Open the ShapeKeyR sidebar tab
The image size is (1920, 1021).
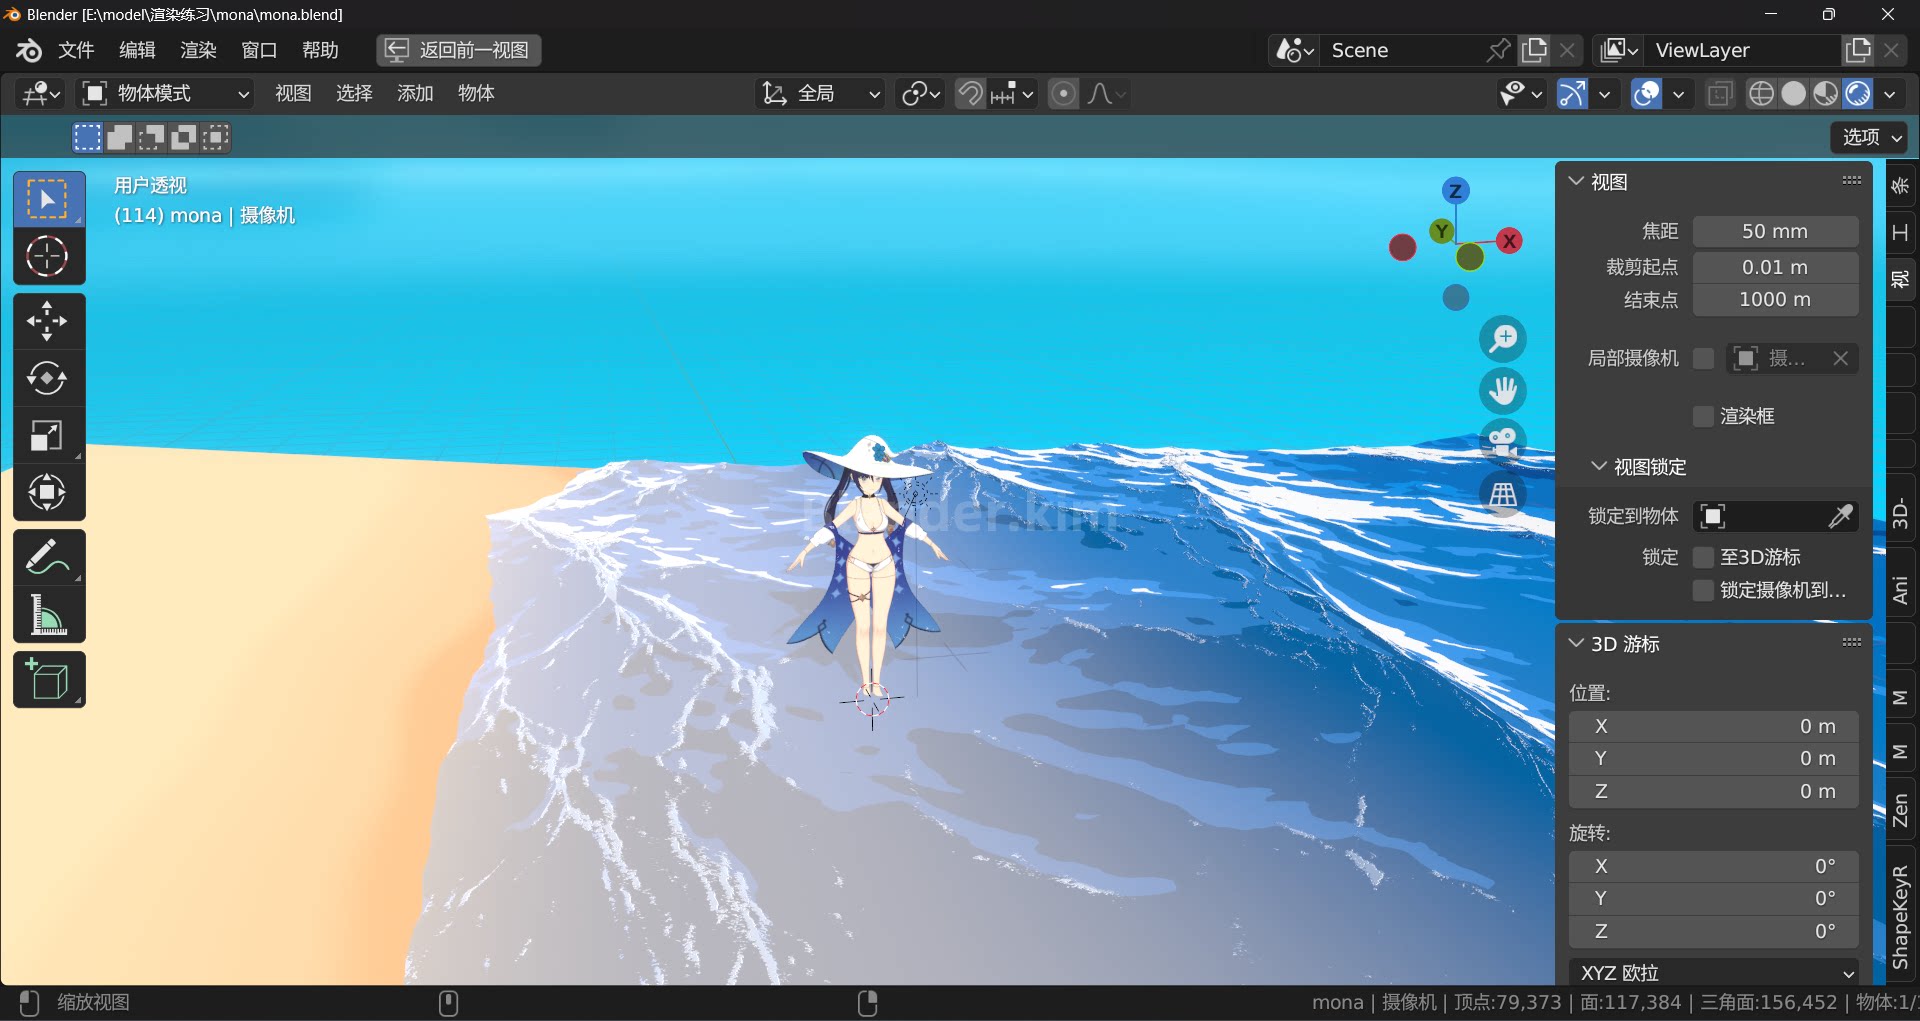[1900, 916]
